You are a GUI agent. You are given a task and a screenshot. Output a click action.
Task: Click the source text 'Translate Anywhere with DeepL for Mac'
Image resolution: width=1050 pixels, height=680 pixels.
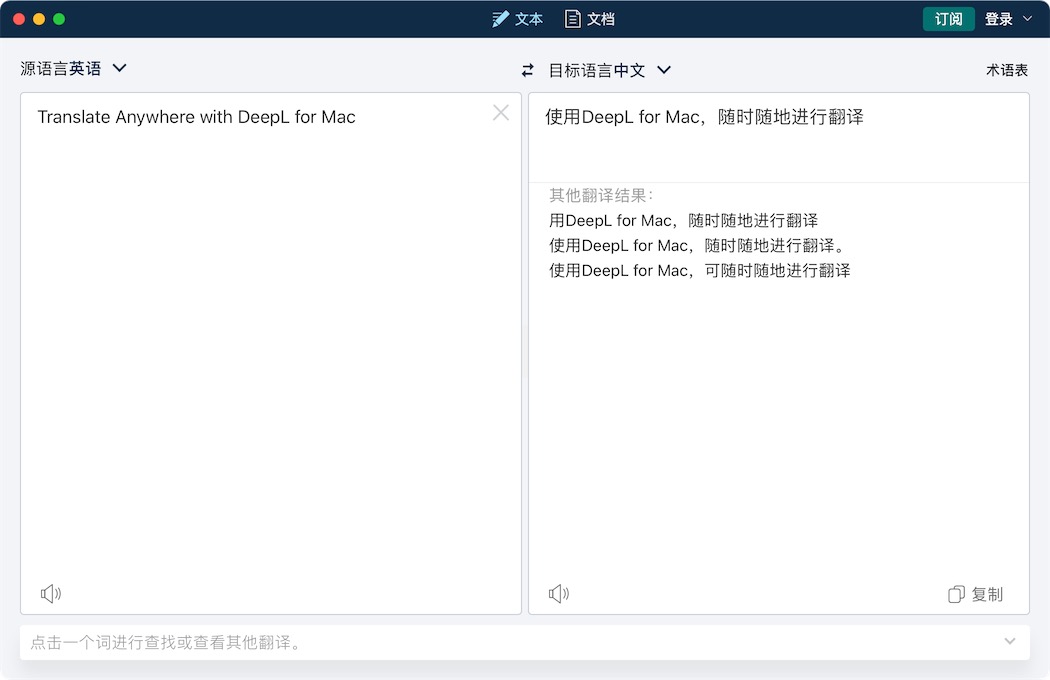196,117
